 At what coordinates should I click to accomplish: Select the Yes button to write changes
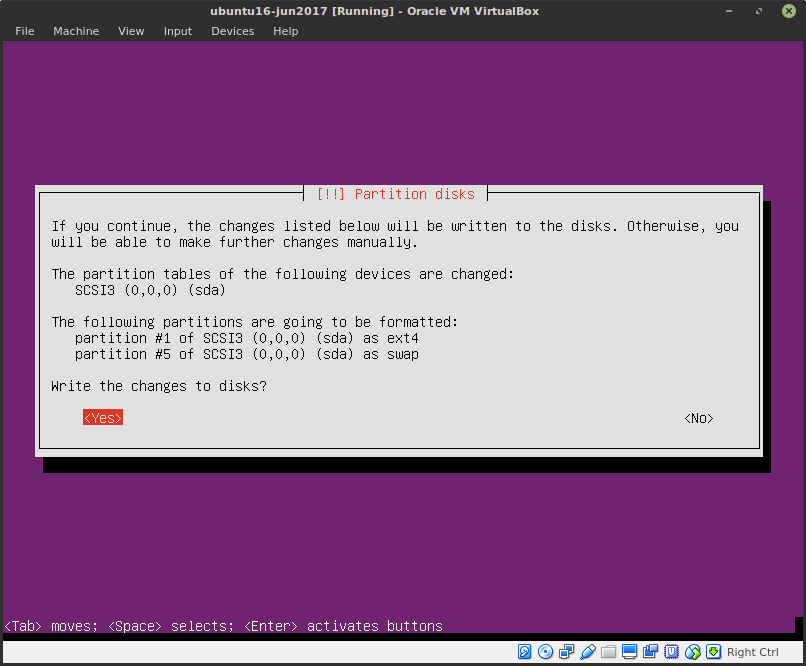pyautogui.click(x=102, y=417)
